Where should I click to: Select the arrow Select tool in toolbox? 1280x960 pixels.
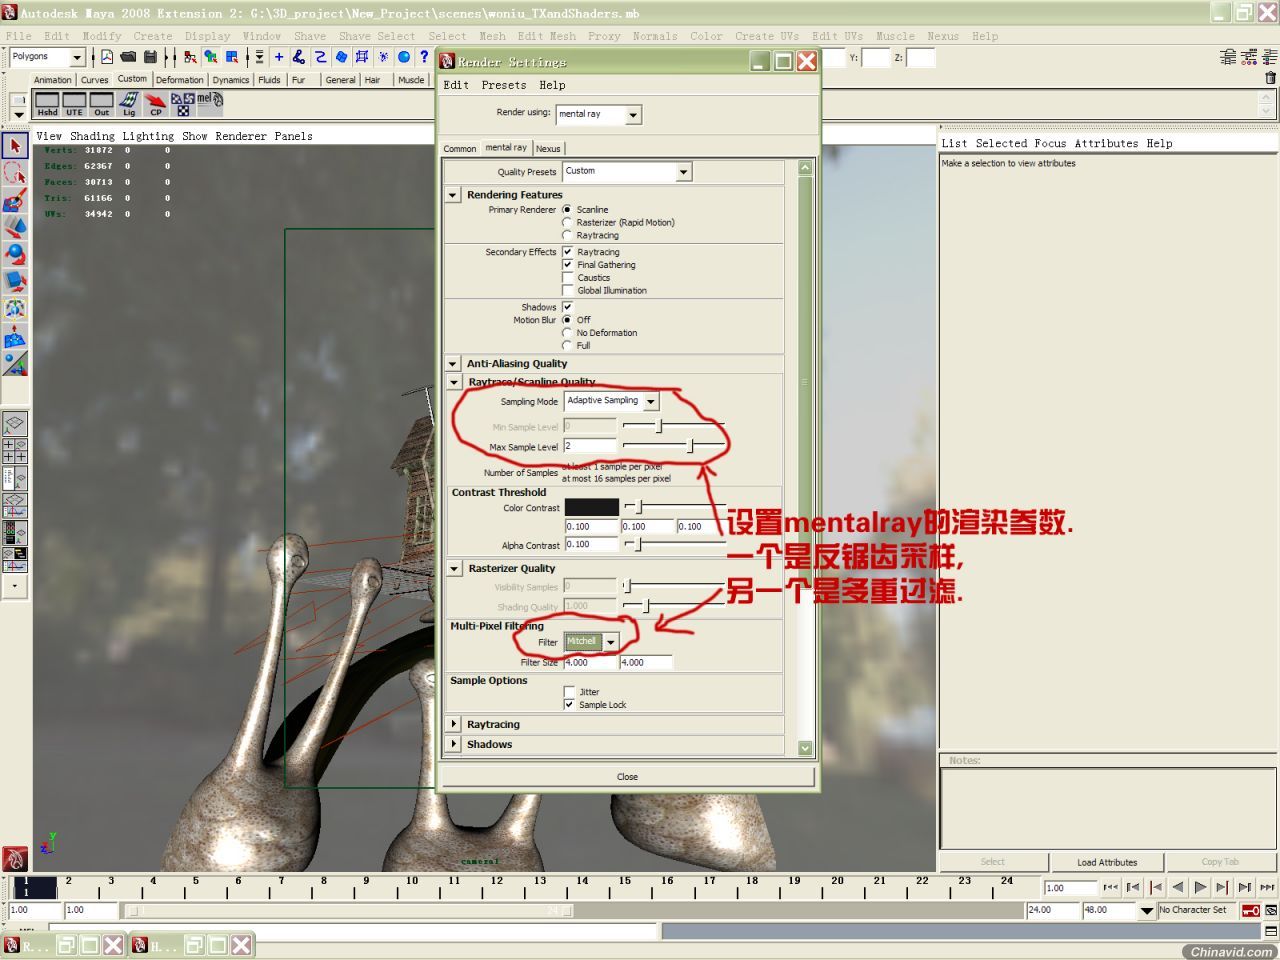(x=15, y=146)
